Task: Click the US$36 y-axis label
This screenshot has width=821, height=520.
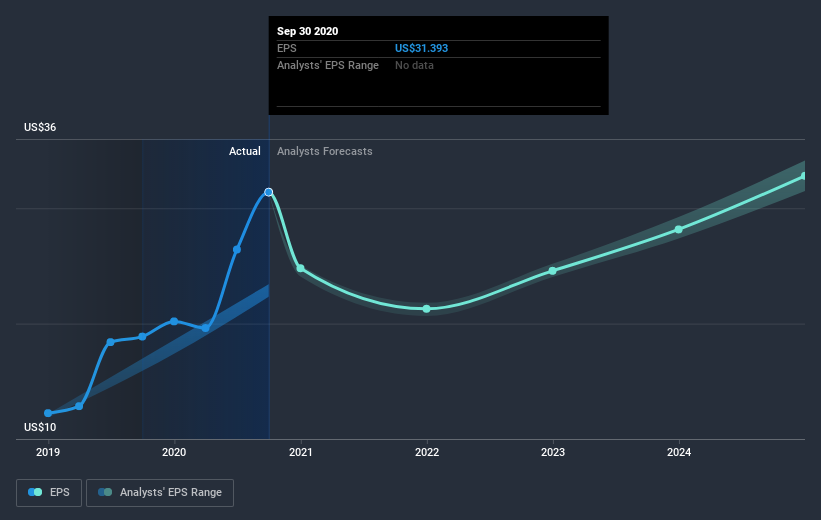Action: 40,127
